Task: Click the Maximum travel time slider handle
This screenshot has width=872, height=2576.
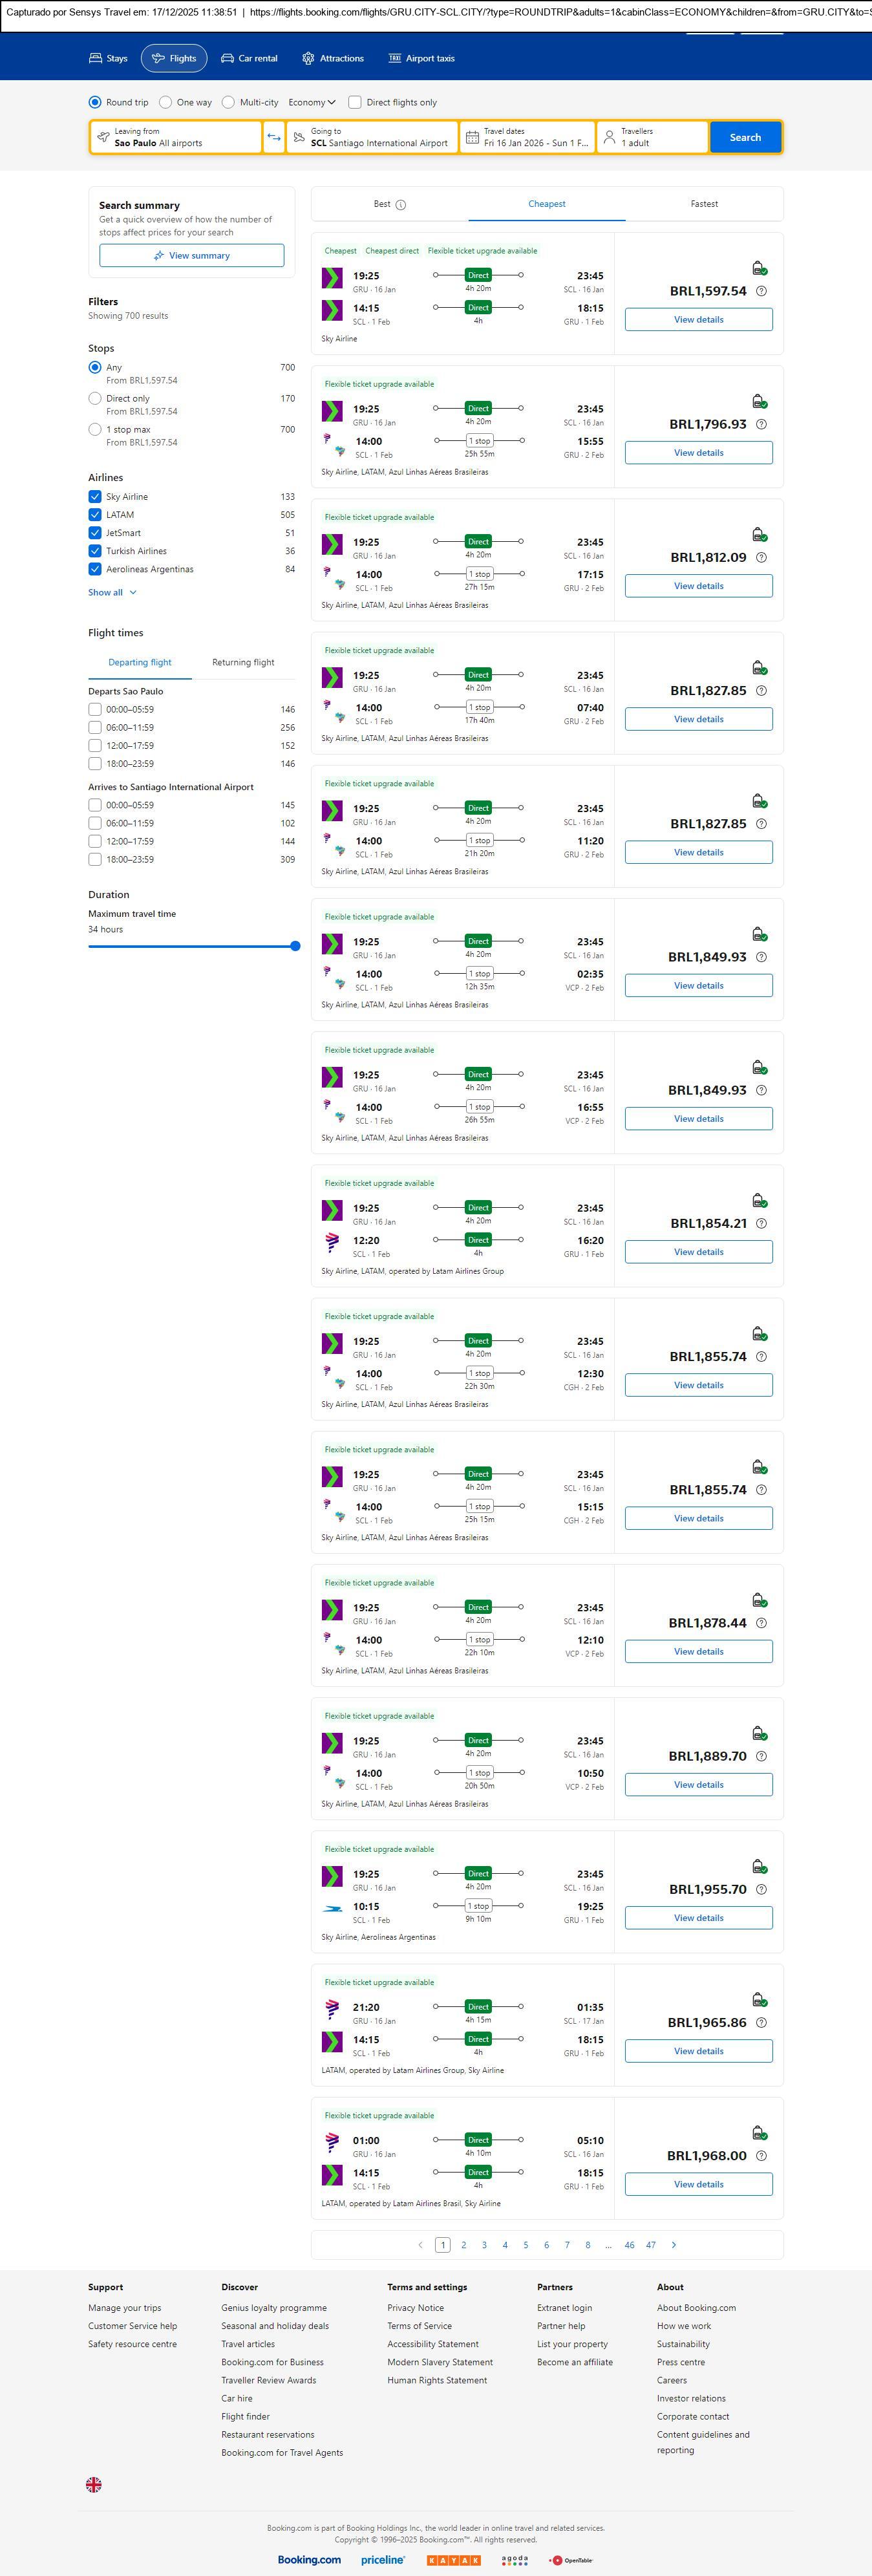Action: click(295, 946)
